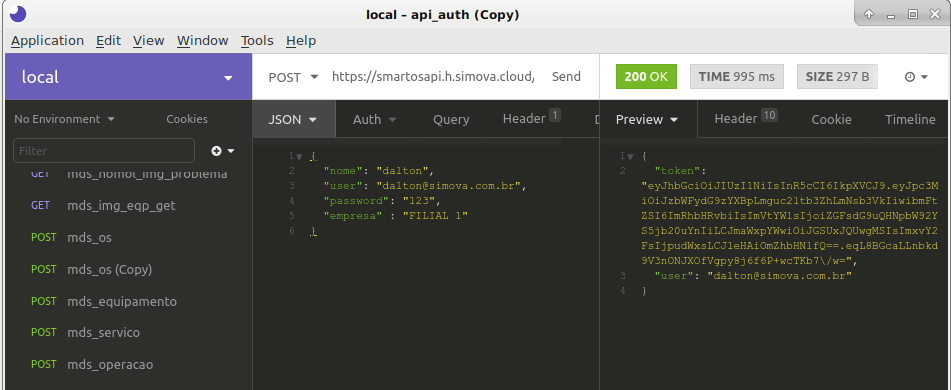Viewport: 951px width, 390px height.
Task: Click the Insomnia app logo icon
Action: point(18,13)
